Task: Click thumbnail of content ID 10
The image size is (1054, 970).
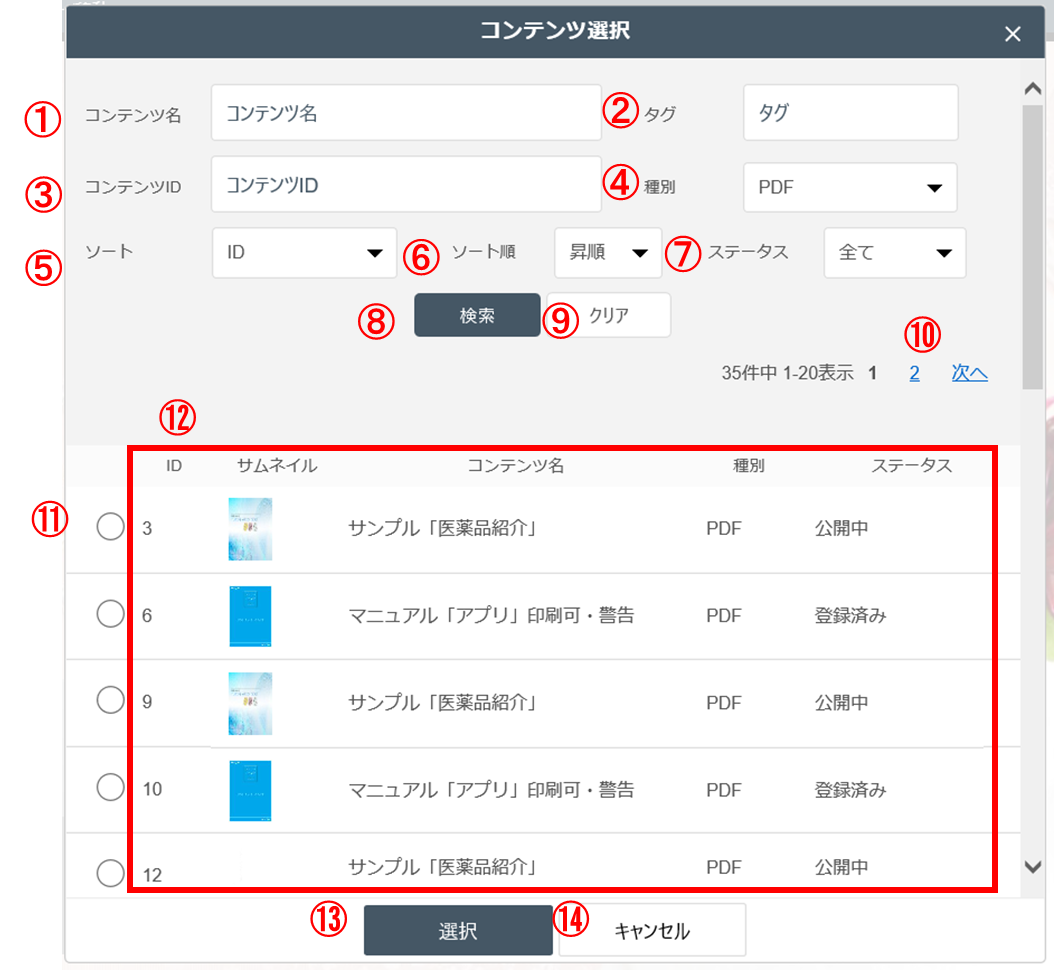Action: click(x=249, y=790)
